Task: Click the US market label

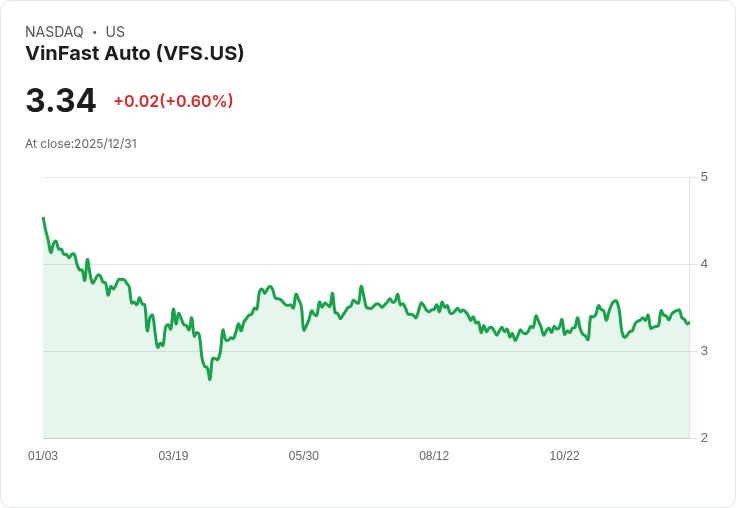Action: 115,32
